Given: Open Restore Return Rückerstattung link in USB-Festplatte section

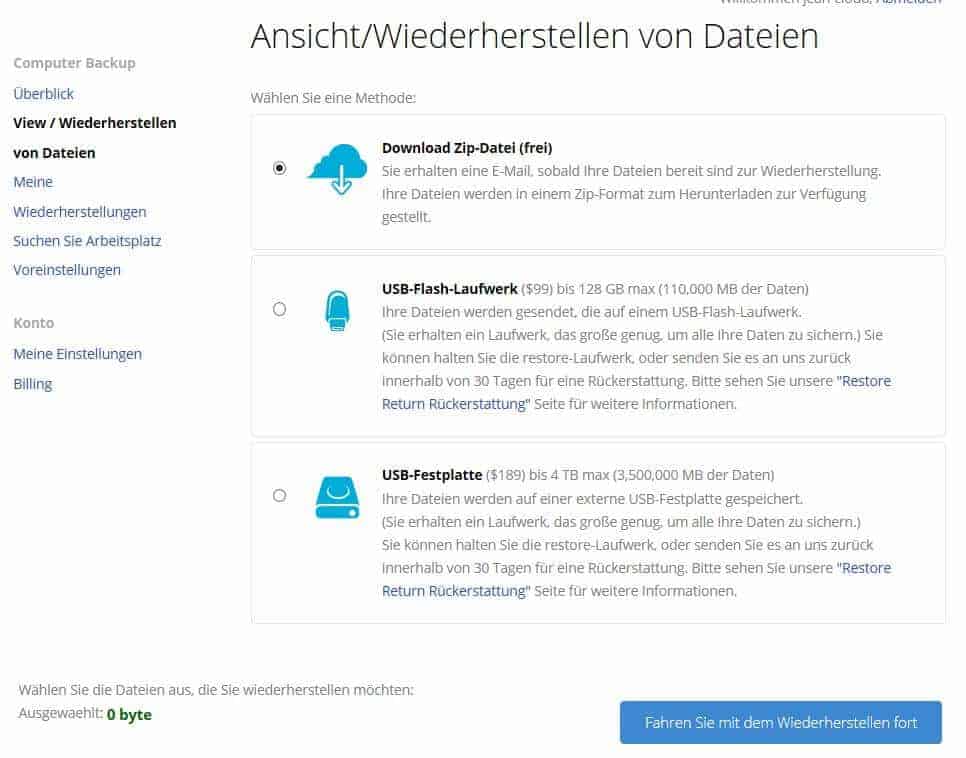Looking at the screenshot, I should pos(636,579).
